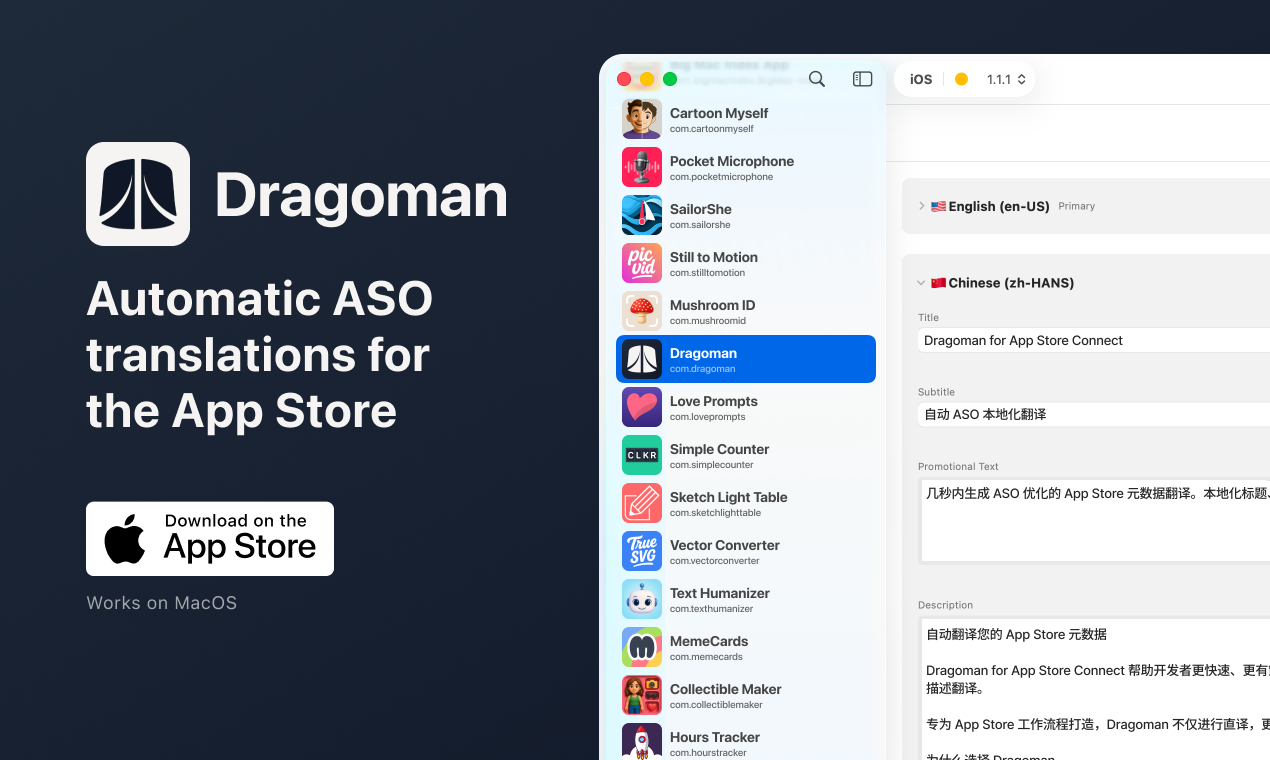Image resolution: width=1270 pixels, height=760 pixels.
Task: Select Collectible Maker in the app list
Action: click(746, 695)
